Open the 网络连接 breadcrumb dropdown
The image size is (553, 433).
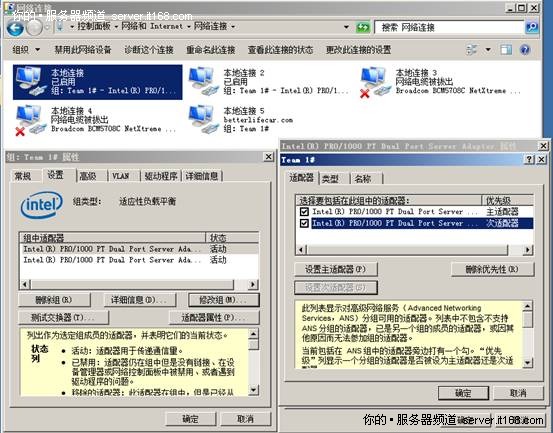click(x=233, y=26)
